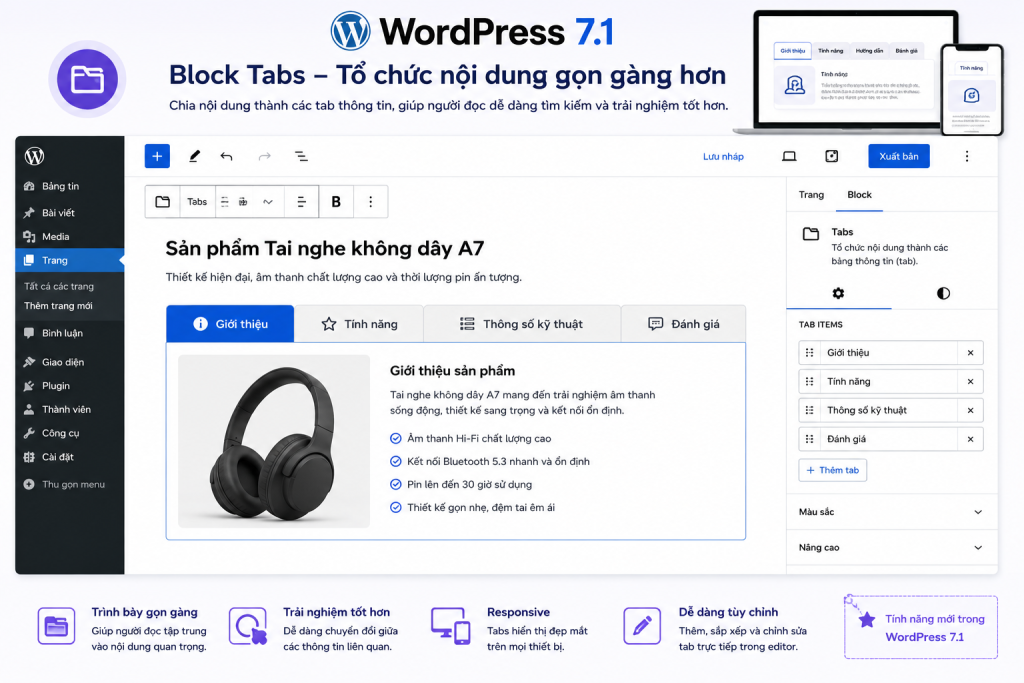This screenshot has height=683, width=1024.
Task: Grab drag handle of Tính năng item
Action: (809, 381)
